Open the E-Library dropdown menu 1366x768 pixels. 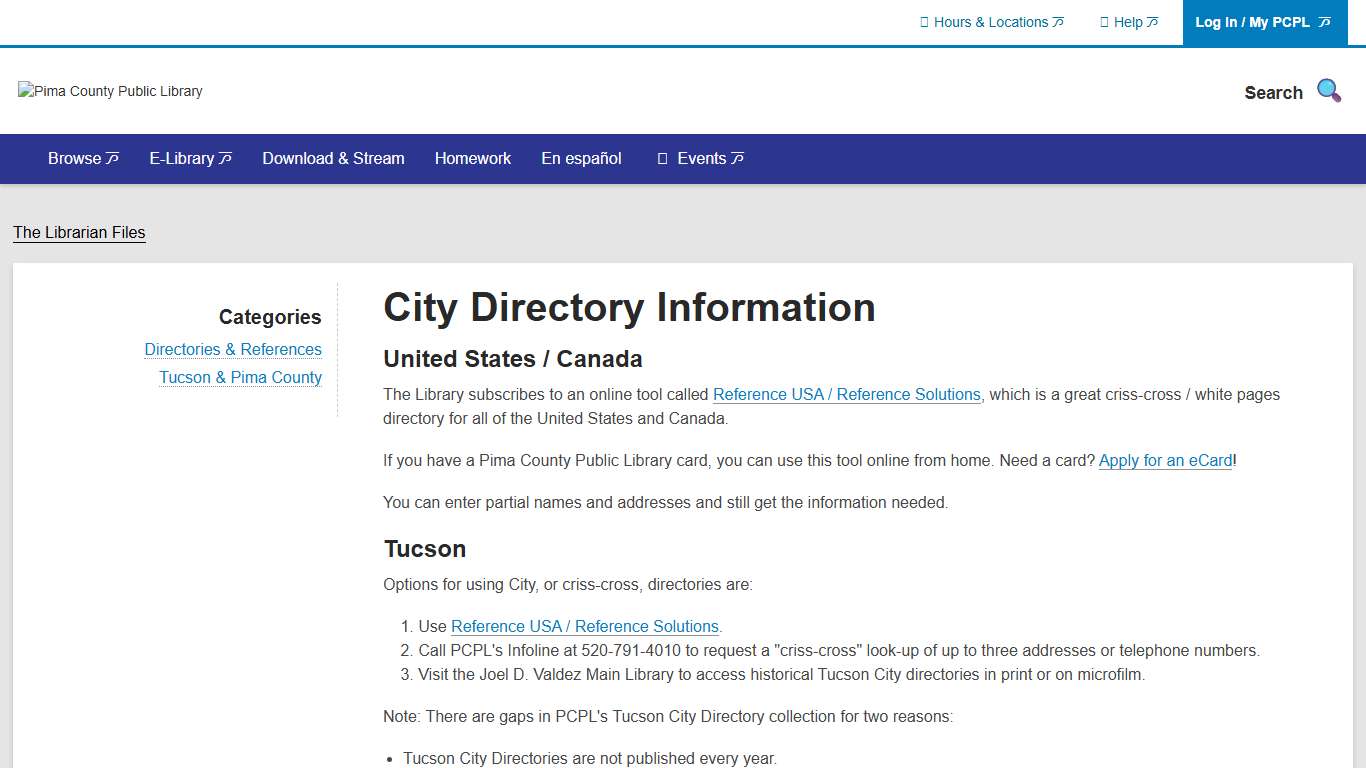(x=183, y=158)
